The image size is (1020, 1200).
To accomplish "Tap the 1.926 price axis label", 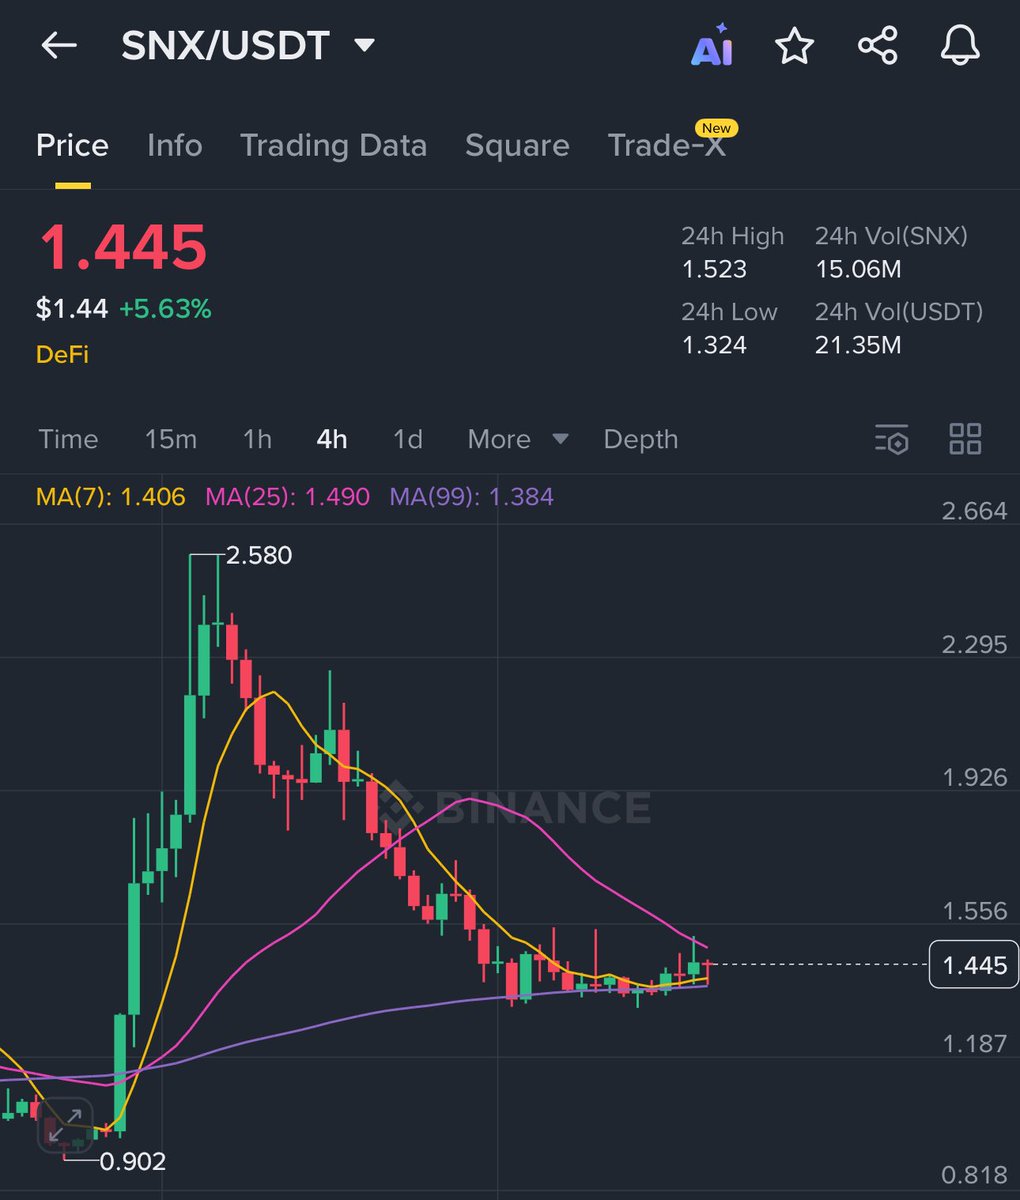I will coord(975,777).
